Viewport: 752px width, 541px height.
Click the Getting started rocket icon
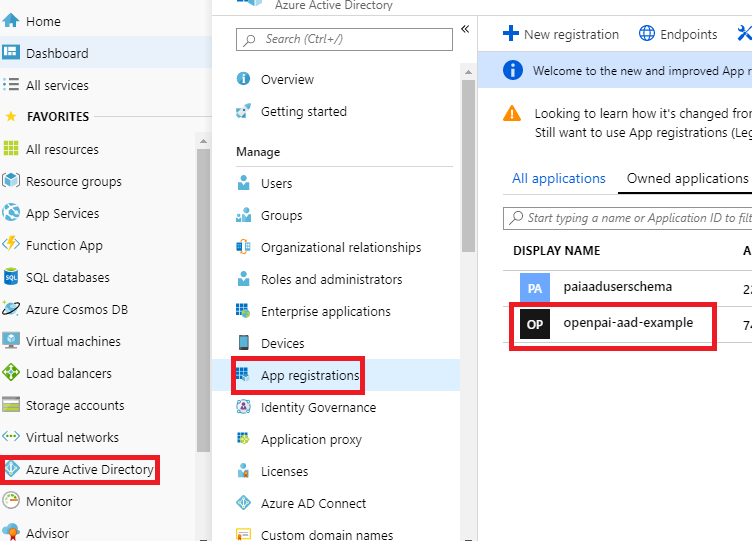point(243,111)
